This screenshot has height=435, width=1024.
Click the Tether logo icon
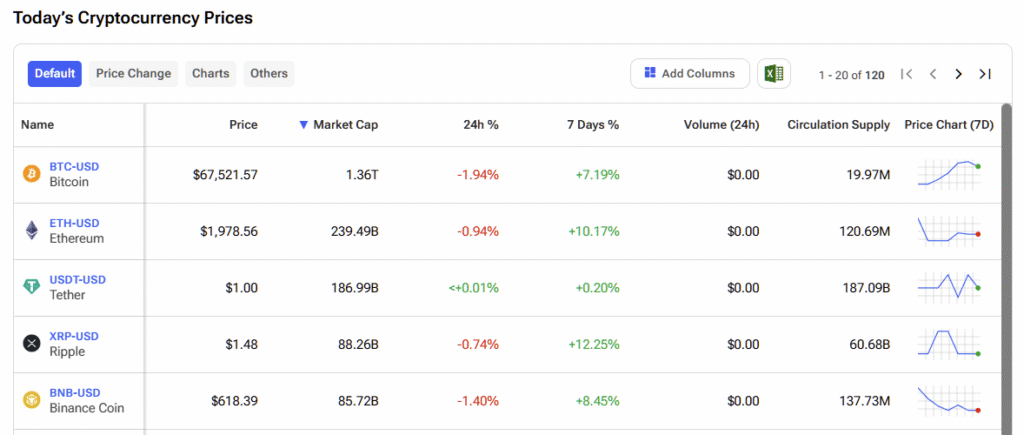[x=31, y=287]
